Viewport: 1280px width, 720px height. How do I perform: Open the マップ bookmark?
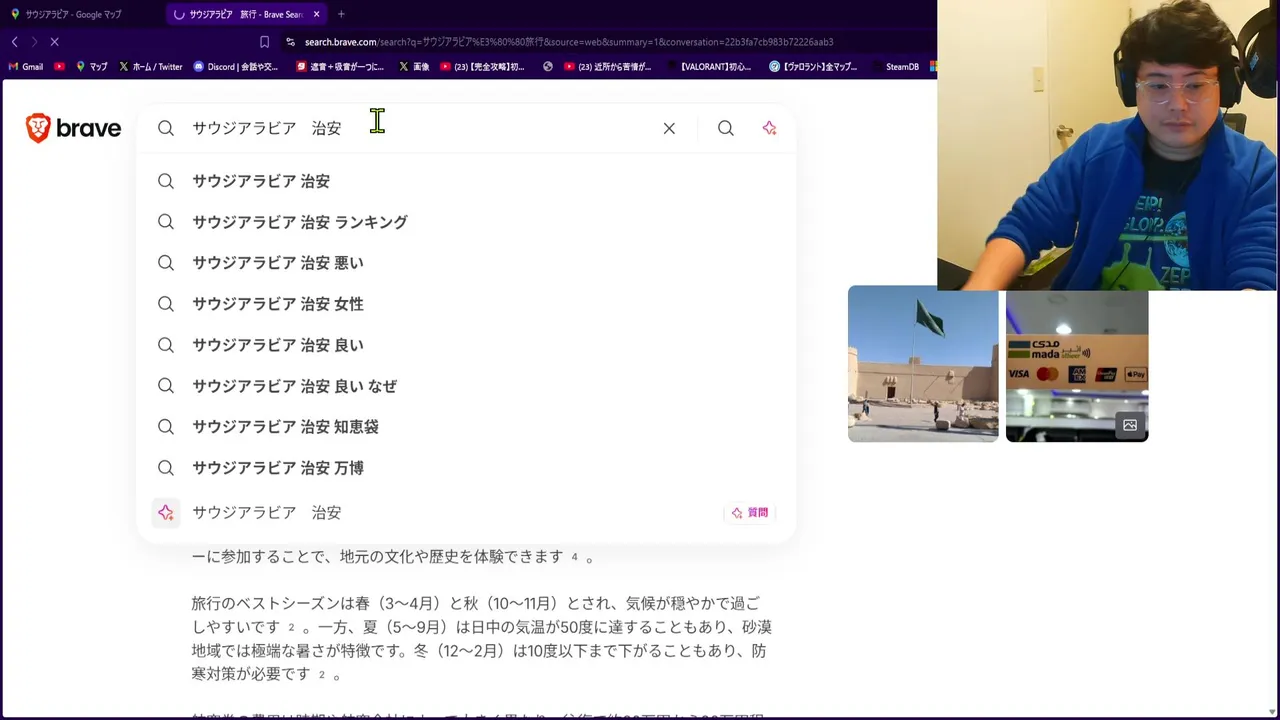click(92, 67)
